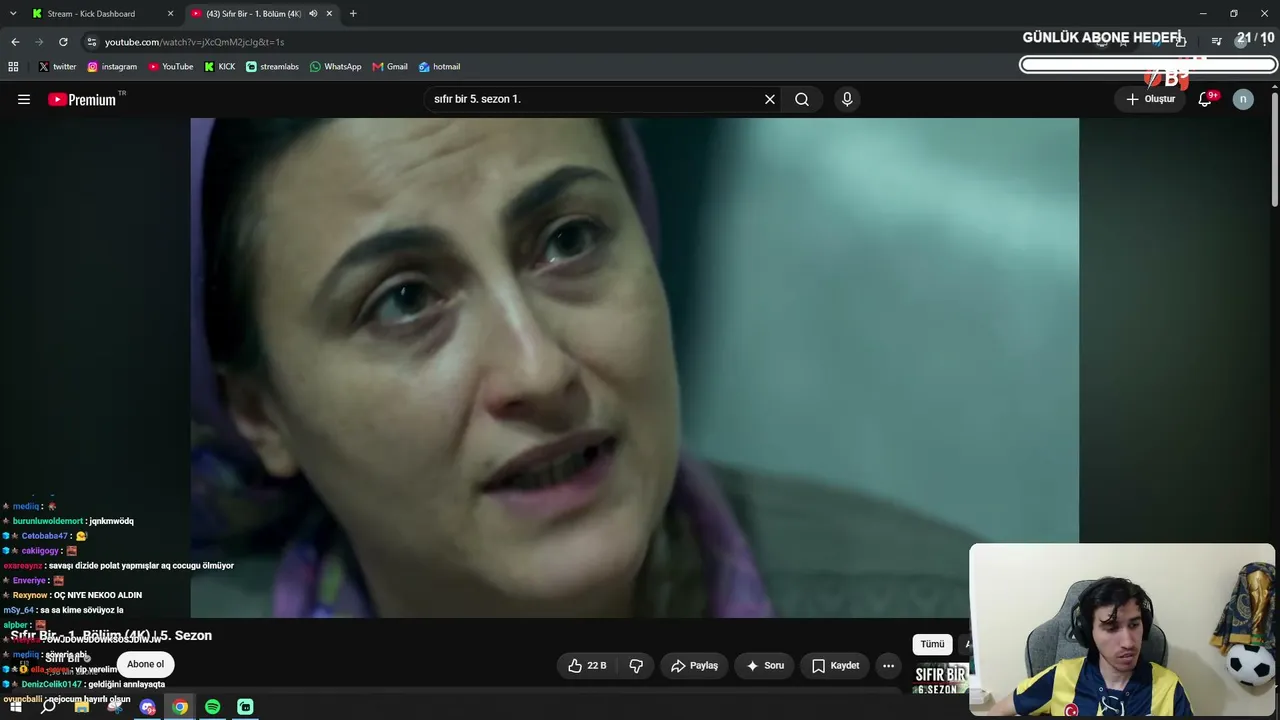Open the Sıfır Bir 6. Sezon thumbnail
The height and width of the screenshot is (720, 1280).
pyautogui.click(x=941, y=679)
